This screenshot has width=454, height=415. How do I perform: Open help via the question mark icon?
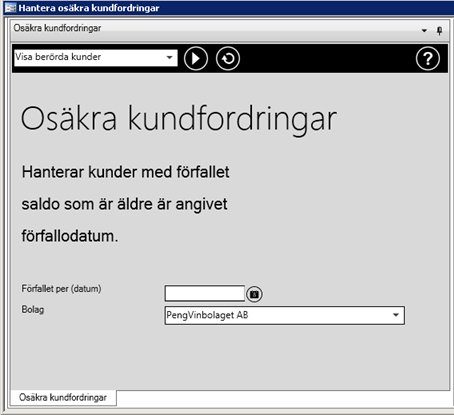click(428, 59)
